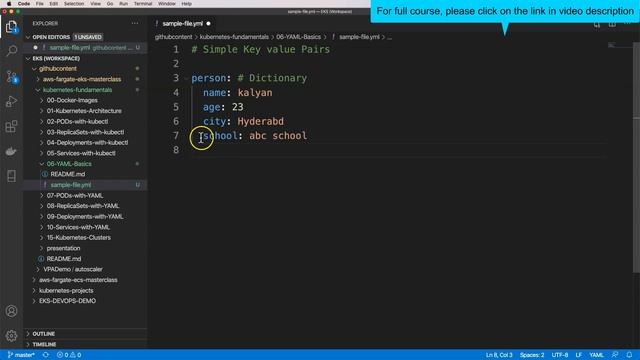Open the Explorer view icon

coord(11,27)
